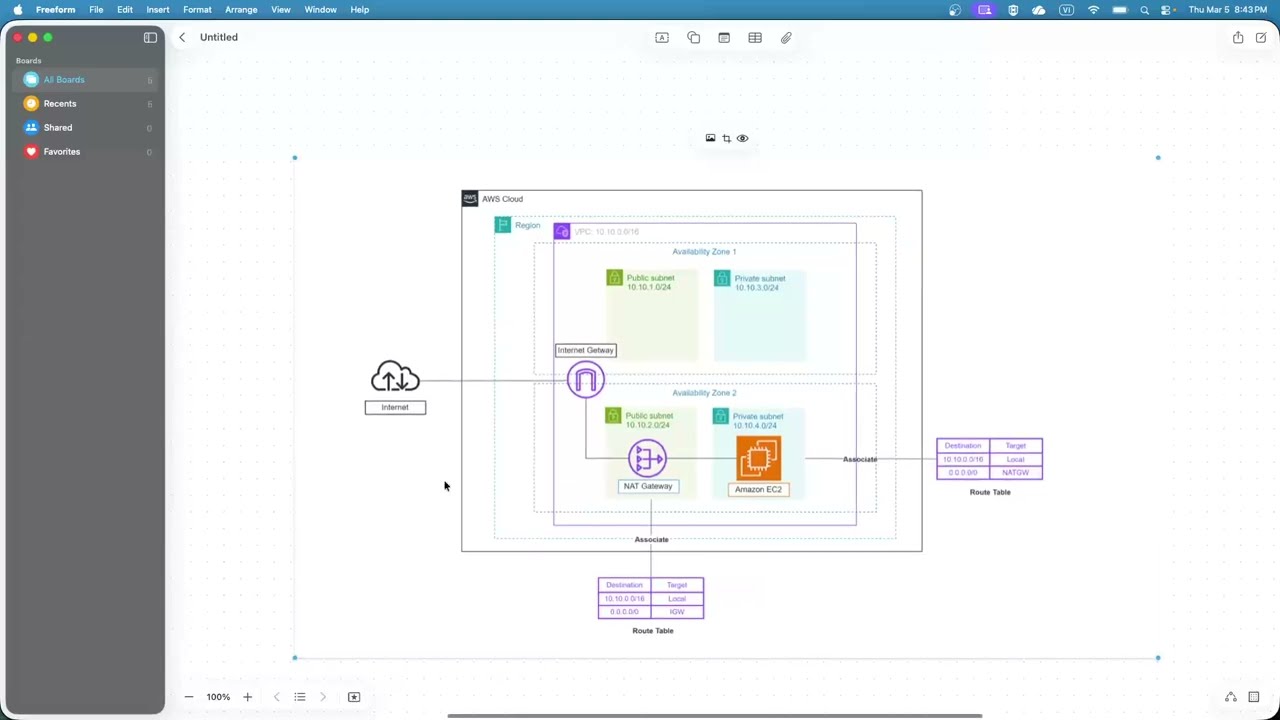This screenshot has height=720, width=1280.
Task: Click the top-right image selection handle
Action: (1158, 158)
